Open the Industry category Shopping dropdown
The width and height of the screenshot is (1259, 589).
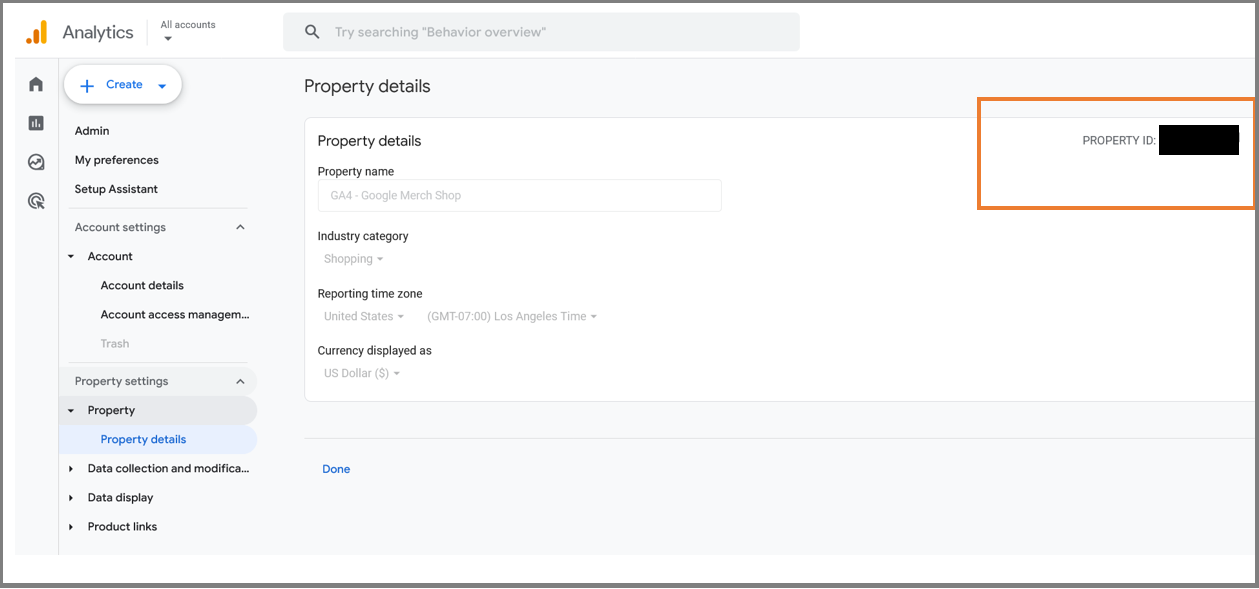[354, 259]
